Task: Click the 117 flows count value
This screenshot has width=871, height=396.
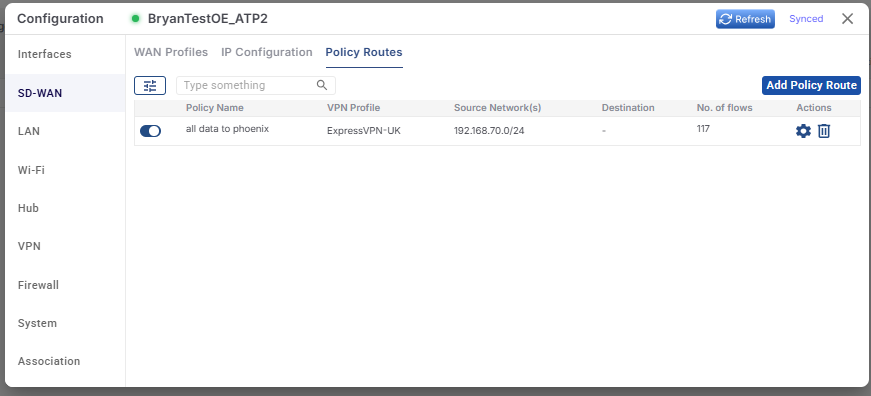Action: coord(703,129)
